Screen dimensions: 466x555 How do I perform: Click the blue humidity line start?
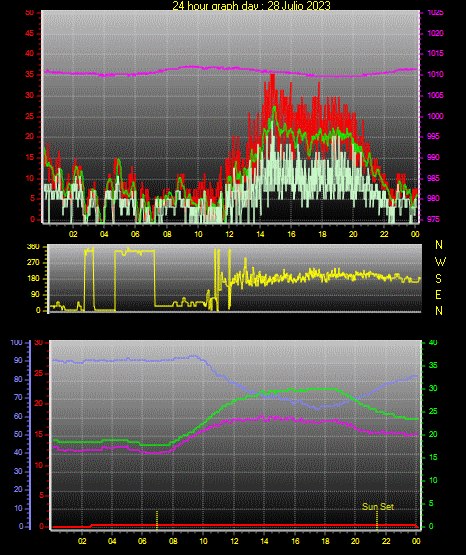pyautogui.click(x=54, y=360)
